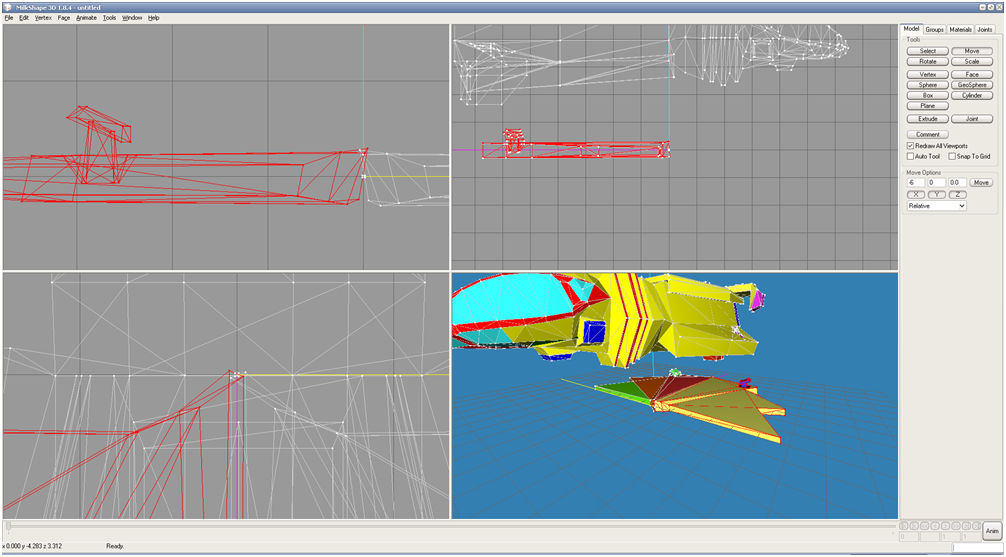The width and height of the screenshot is (1006, 557).
Task: Click the X move value field showing -6
Action: point(916,183)
